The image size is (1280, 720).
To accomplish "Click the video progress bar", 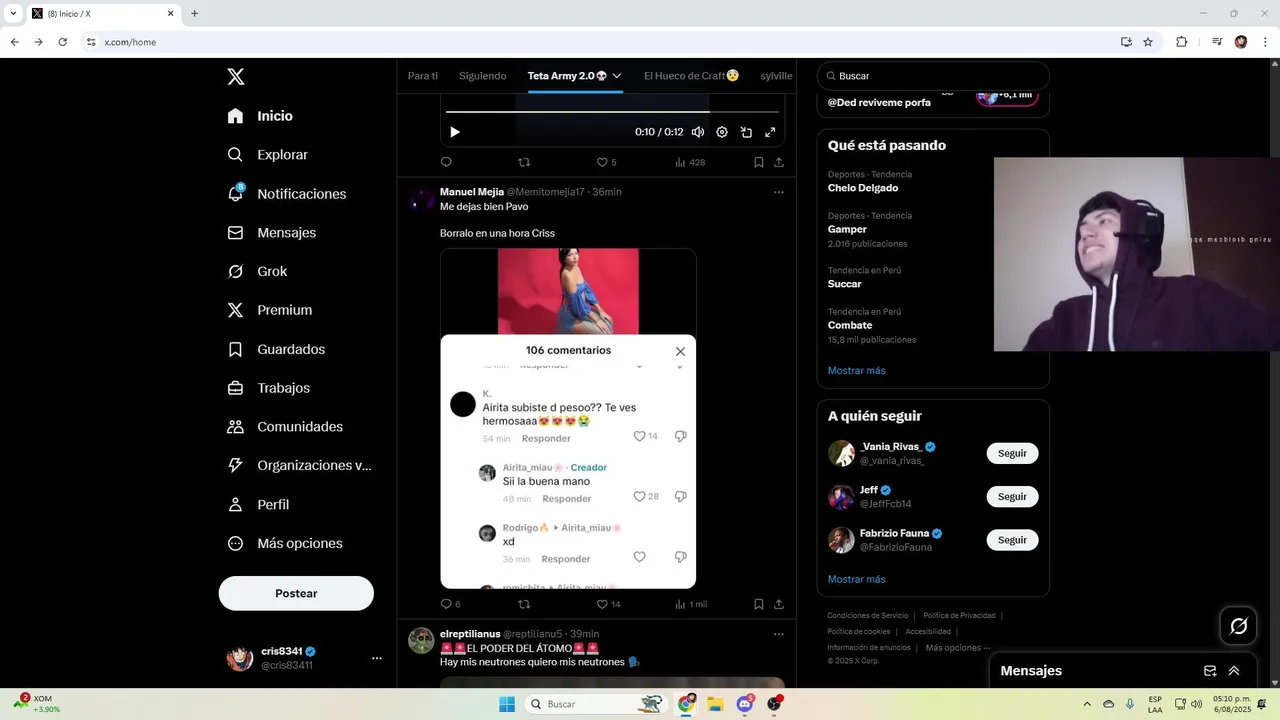I will [x=612, y=112].
